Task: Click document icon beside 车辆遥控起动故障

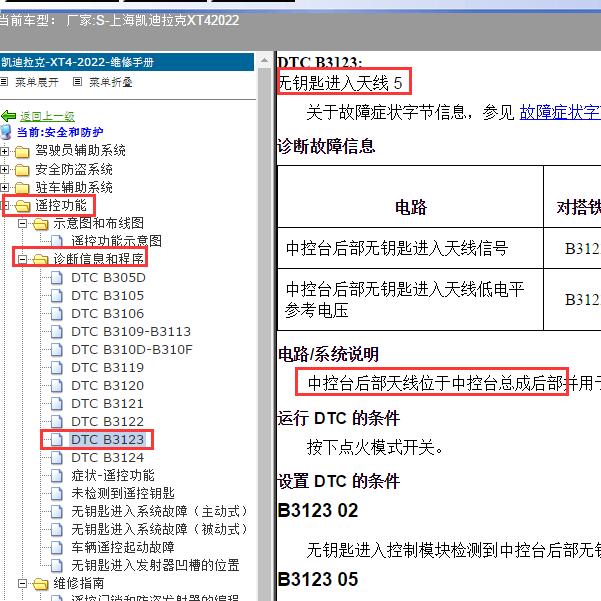Action: [x=57, y=548]
